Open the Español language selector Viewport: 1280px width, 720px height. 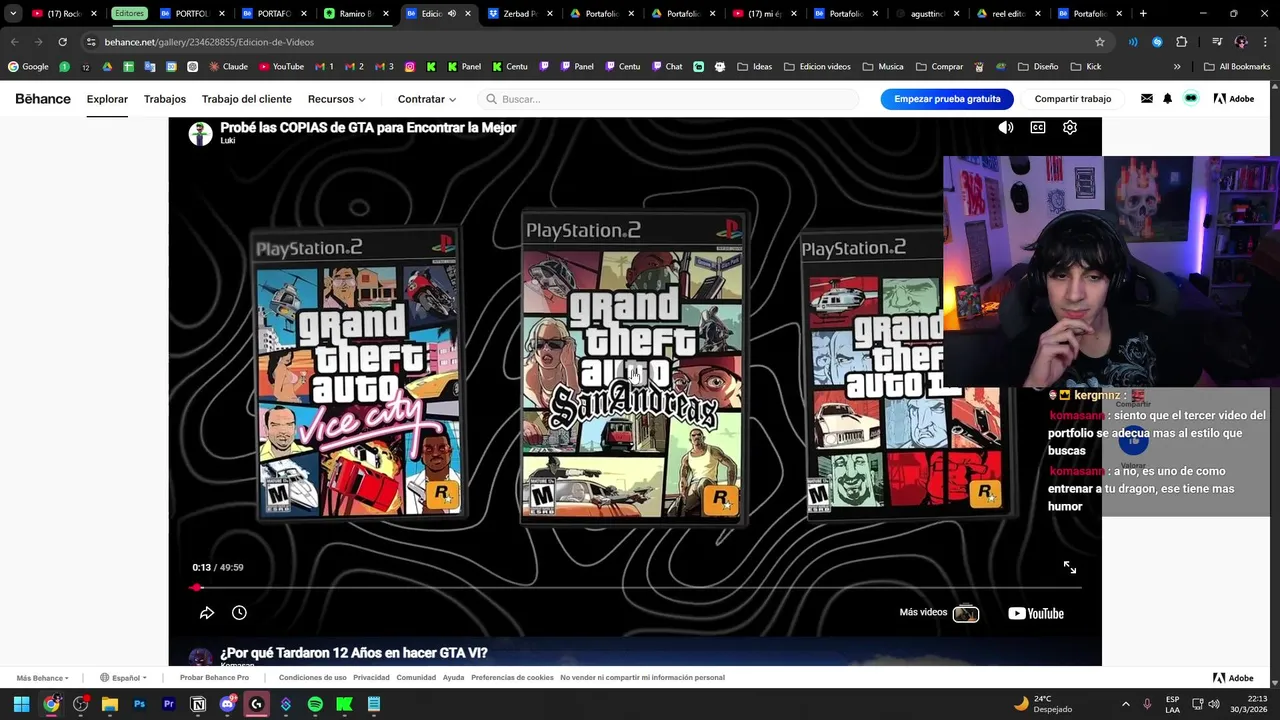[x=123, y=678]
